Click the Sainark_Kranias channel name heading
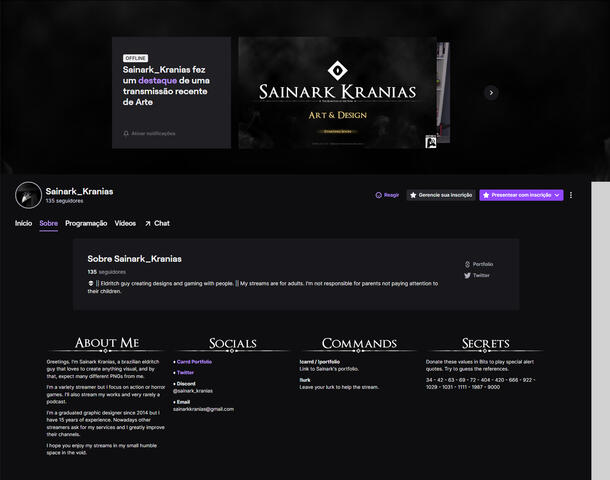 80,190
